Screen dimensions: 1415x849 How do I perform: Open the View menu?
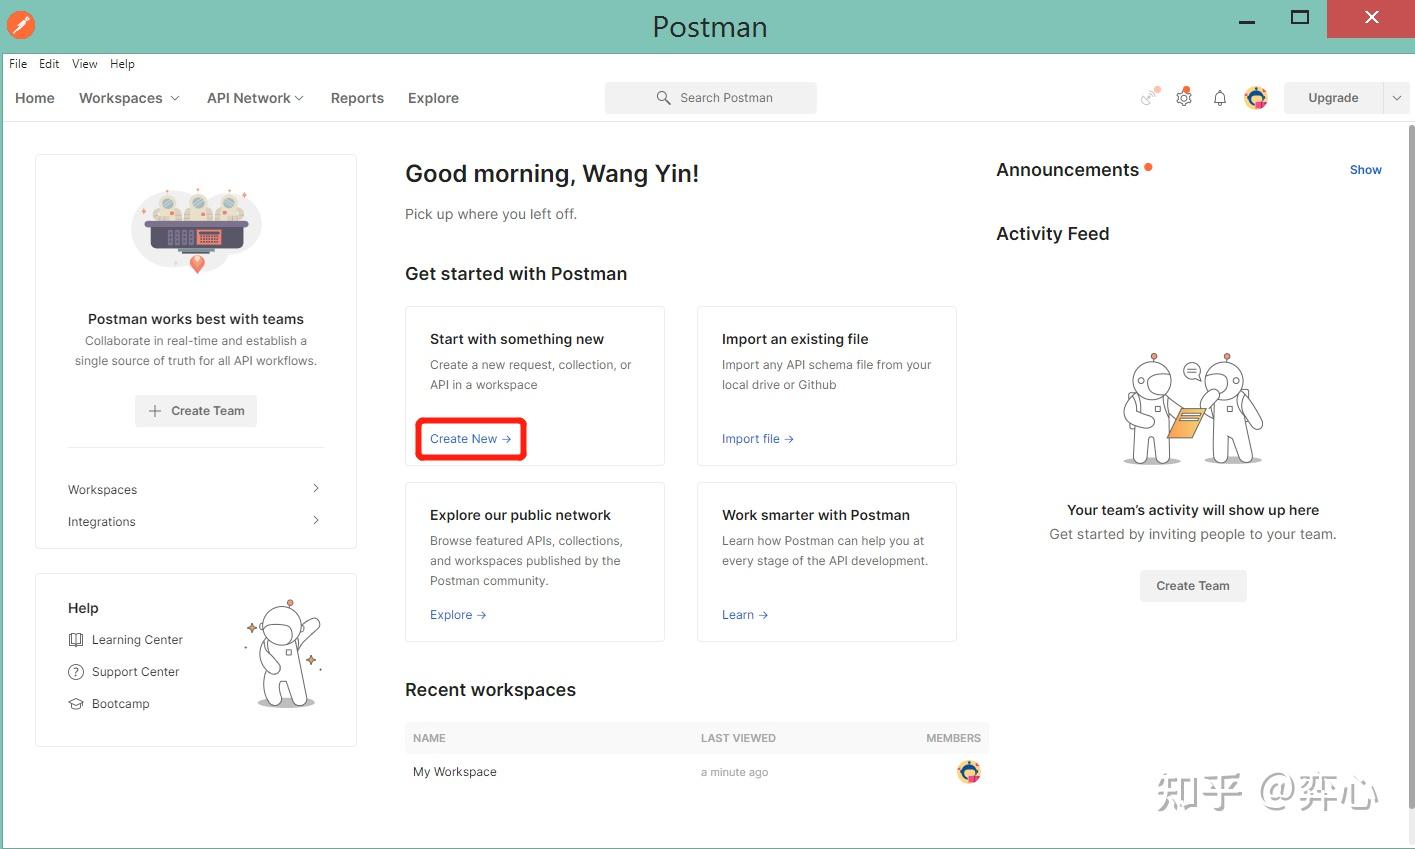pos(84,63)
